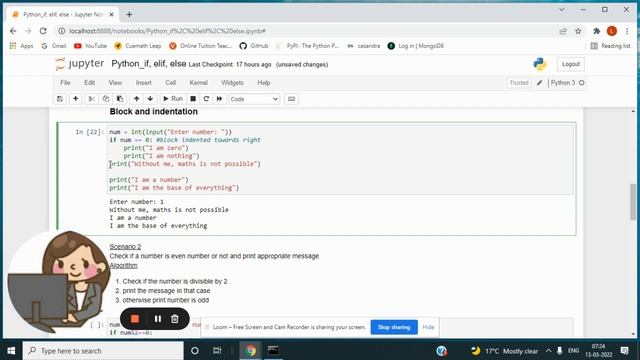Restart kernel and run all icon
Viewport: 640px width, 360px height.
(220, 99)
